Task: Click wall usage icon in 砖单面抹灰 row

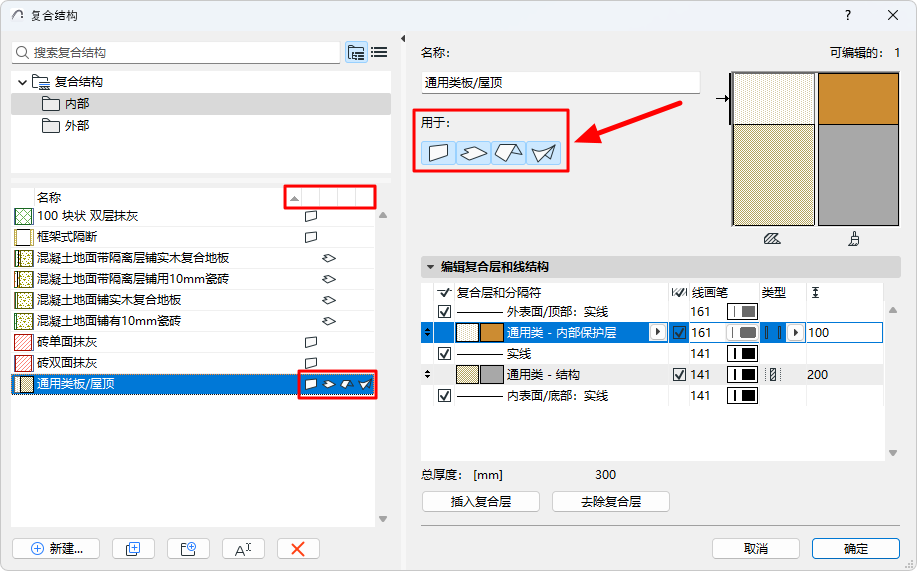Action: pyautogui.click(x=311, y=342)
